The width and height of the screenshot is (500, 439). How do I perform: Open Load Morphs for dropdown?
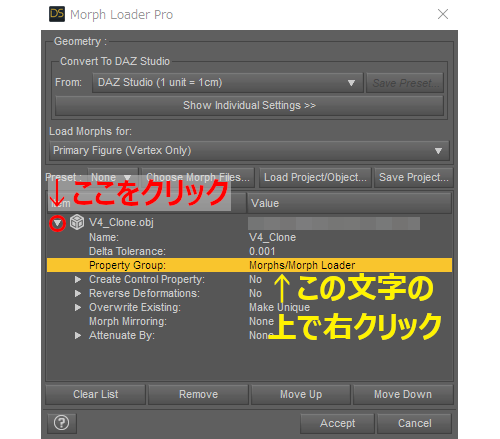click(249, 151)
